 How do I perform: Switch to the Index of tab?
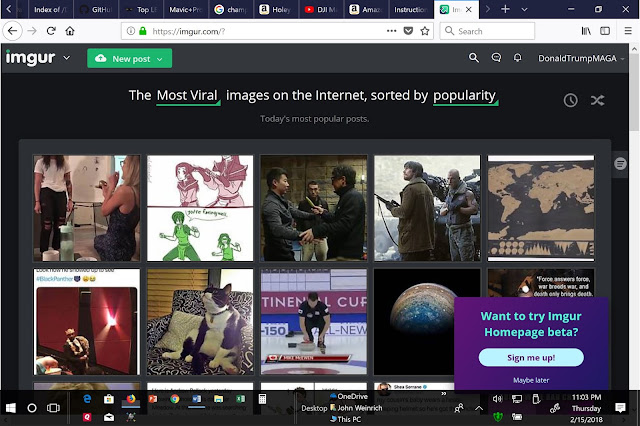pyautogui.click(x=51, y=9)
